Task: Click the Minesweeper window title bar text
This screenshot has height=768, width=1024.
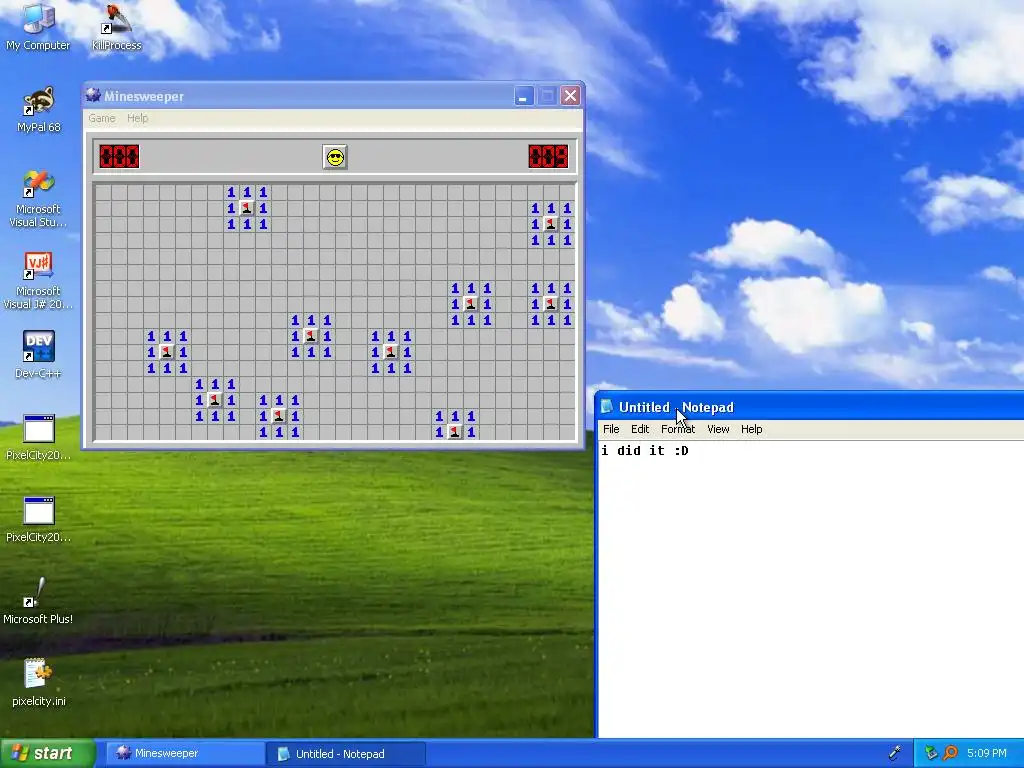Action: (x=144, y=97)
